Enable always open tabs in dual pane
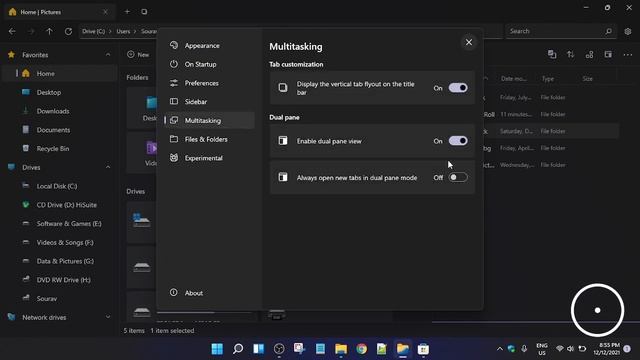This screenshot has height=360, width=640. tap(458, 177)
